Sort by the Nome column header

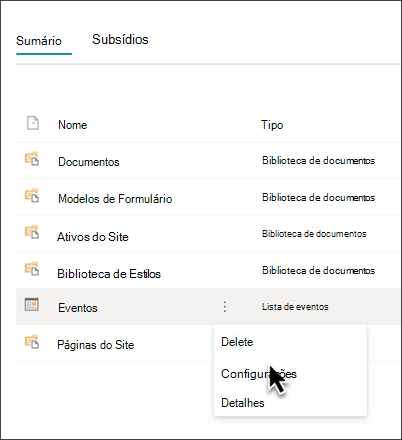(73, 125)
